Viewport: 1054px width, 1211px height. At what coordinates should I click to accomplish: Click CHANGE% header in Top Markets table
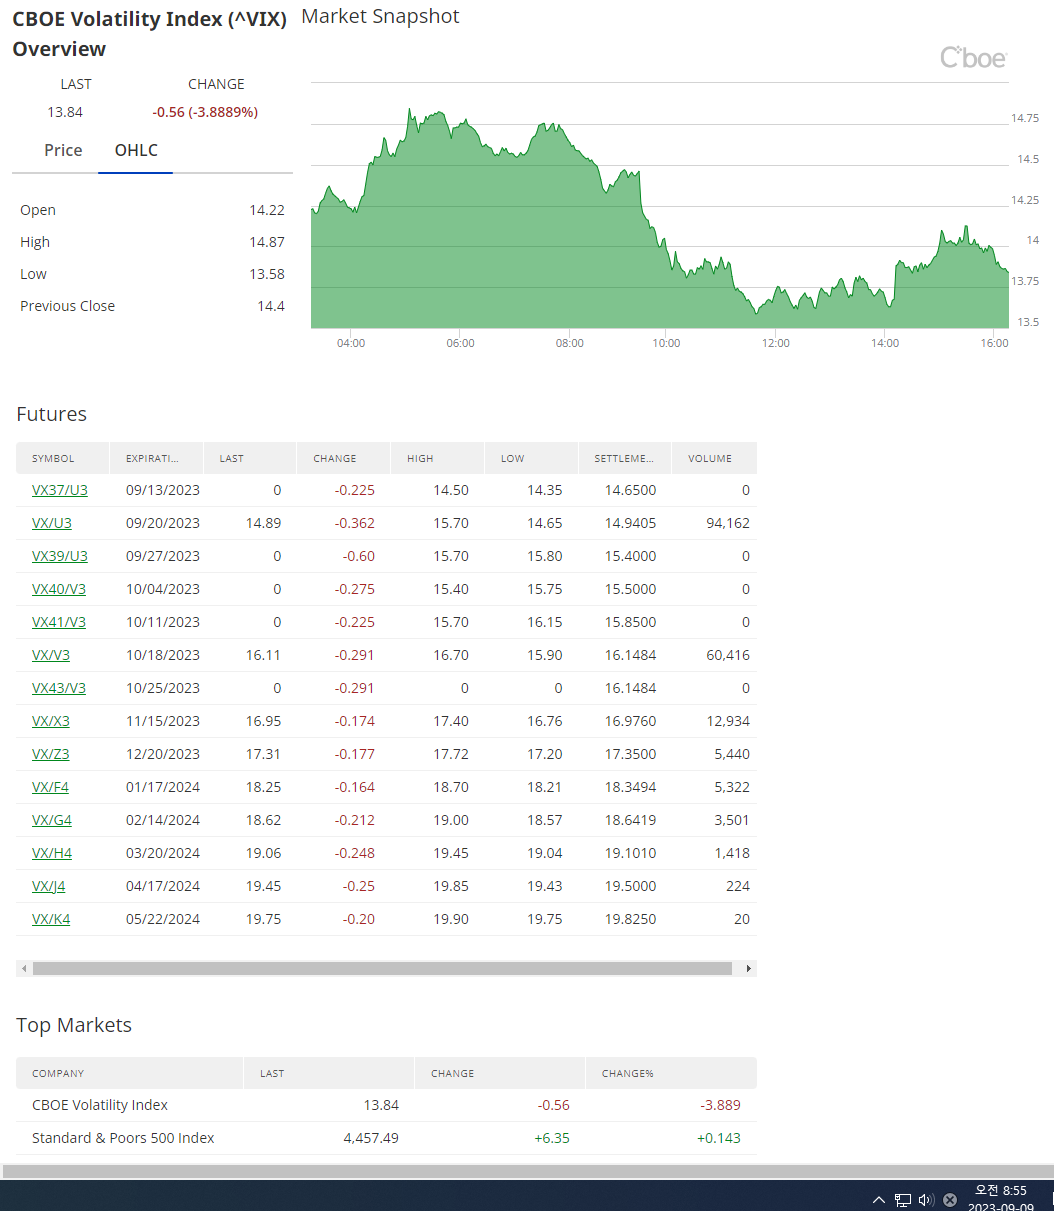click(671, 1073)
